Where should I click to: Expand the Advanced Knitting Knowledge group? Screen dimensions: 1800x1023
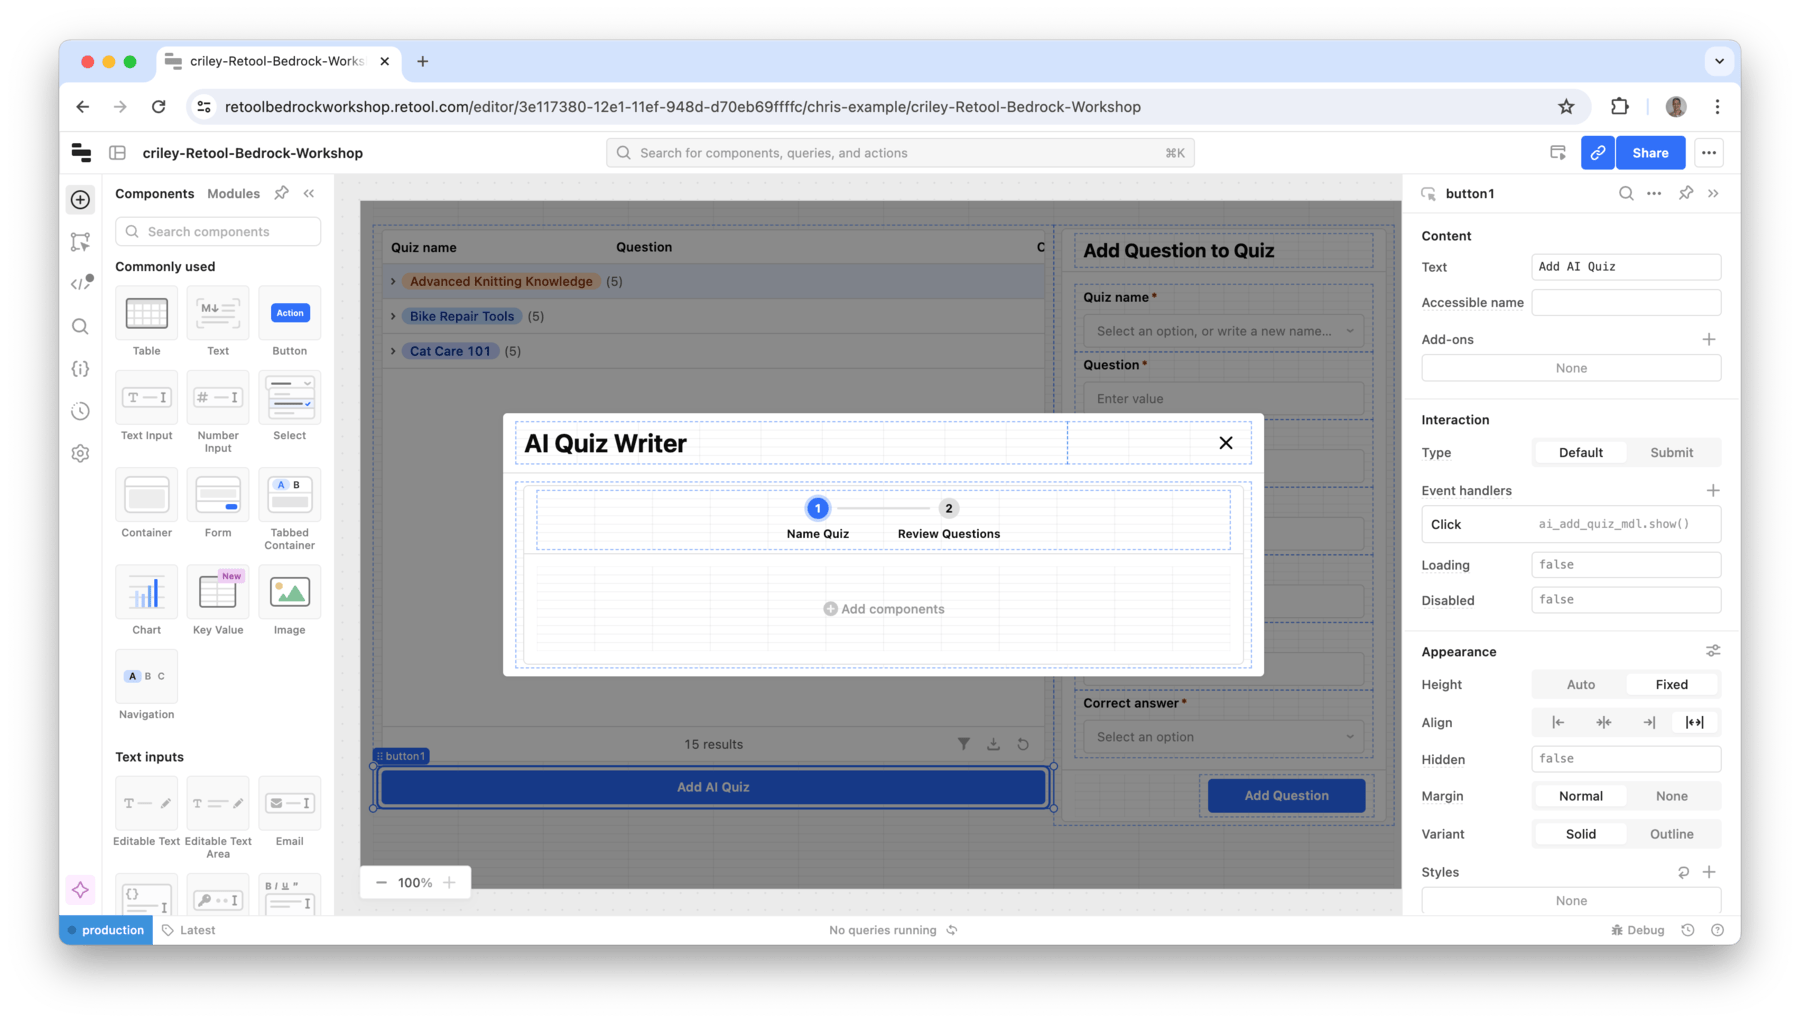(x=394, y=282)
